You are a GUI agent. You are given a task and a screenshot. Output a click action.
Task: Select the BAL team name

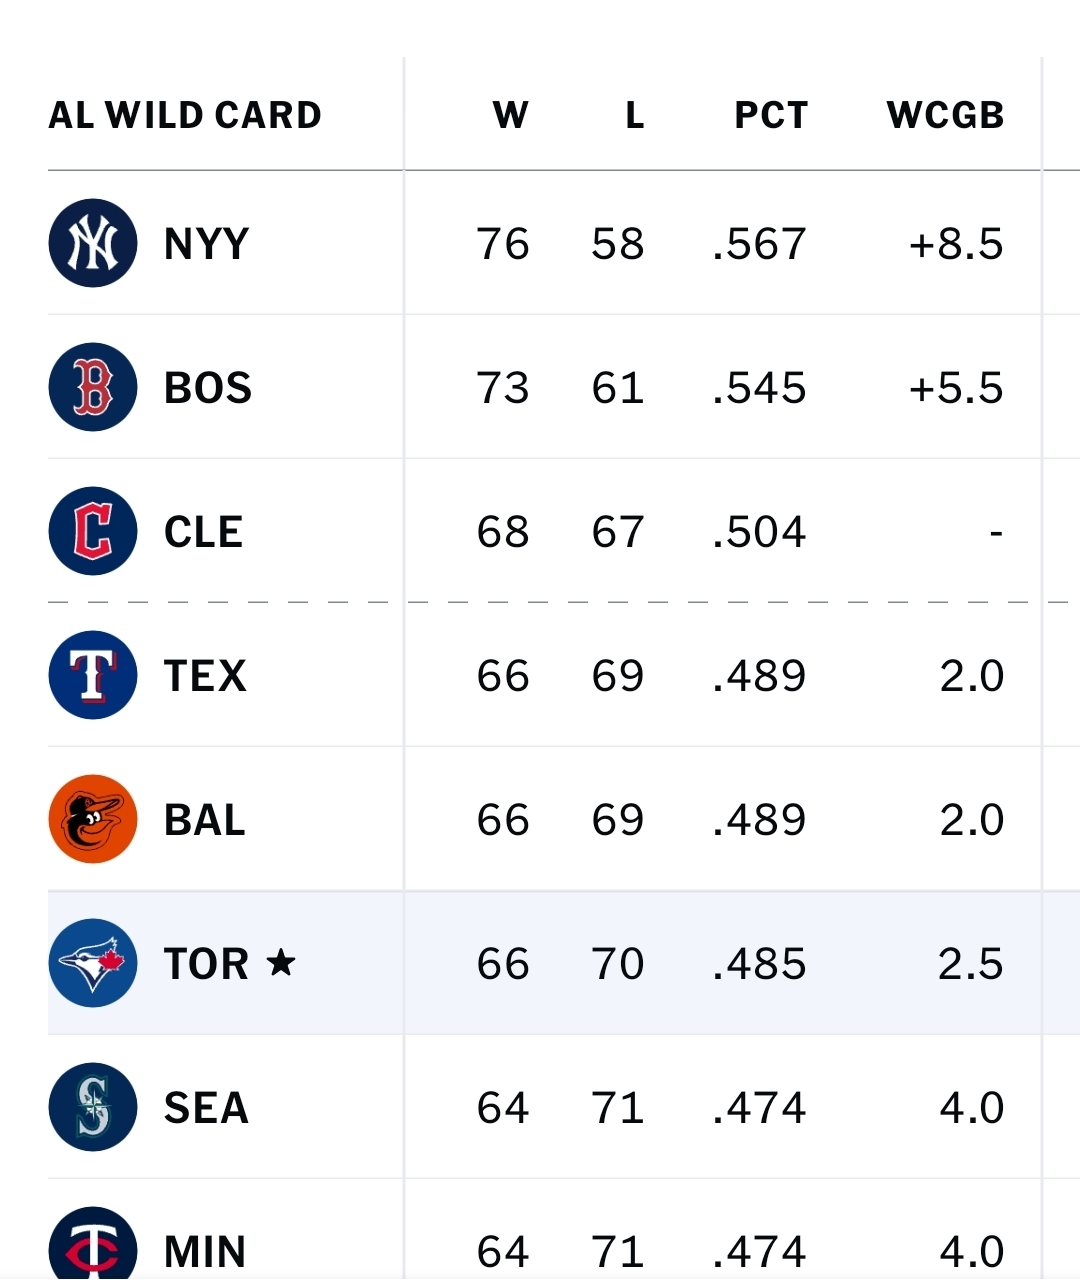(x=205, y=820)
